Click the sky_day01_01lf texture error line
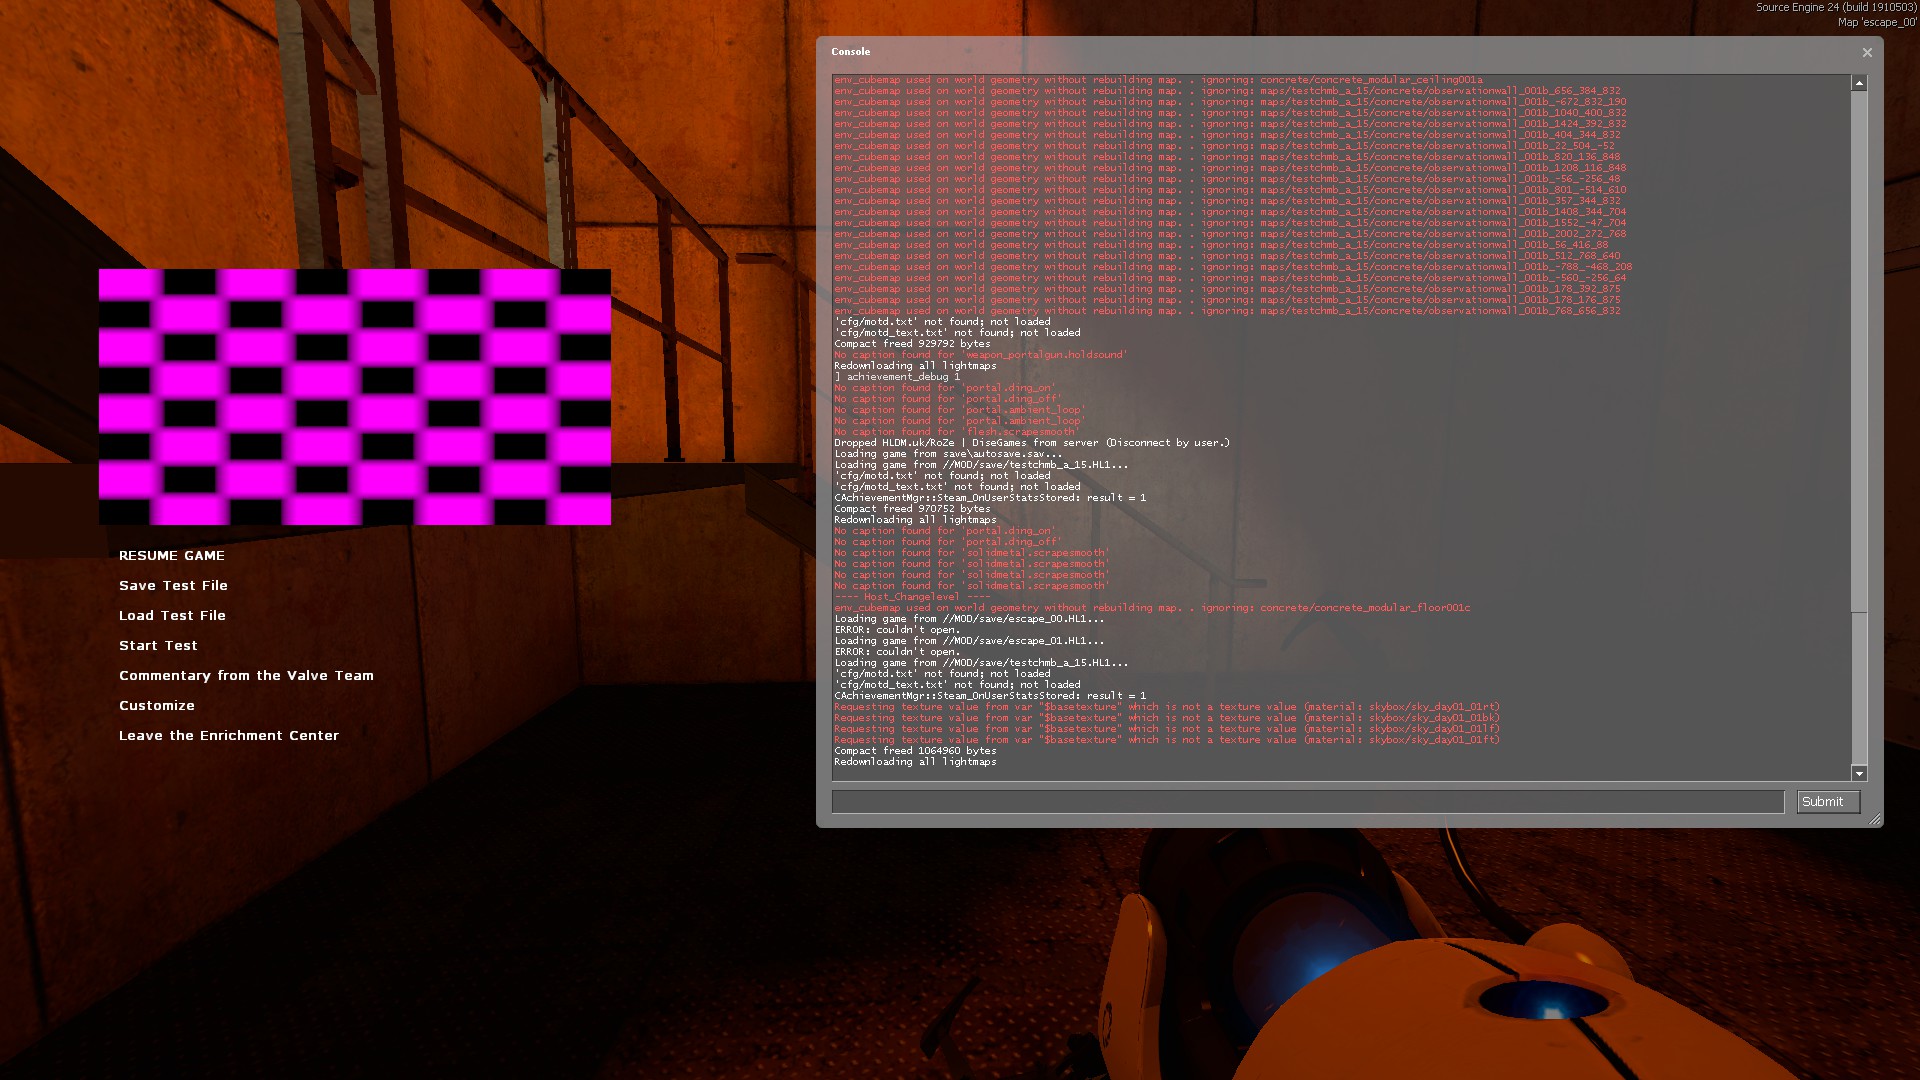Screen dimensions: 1920x1080 click(x=1167, y=729)
